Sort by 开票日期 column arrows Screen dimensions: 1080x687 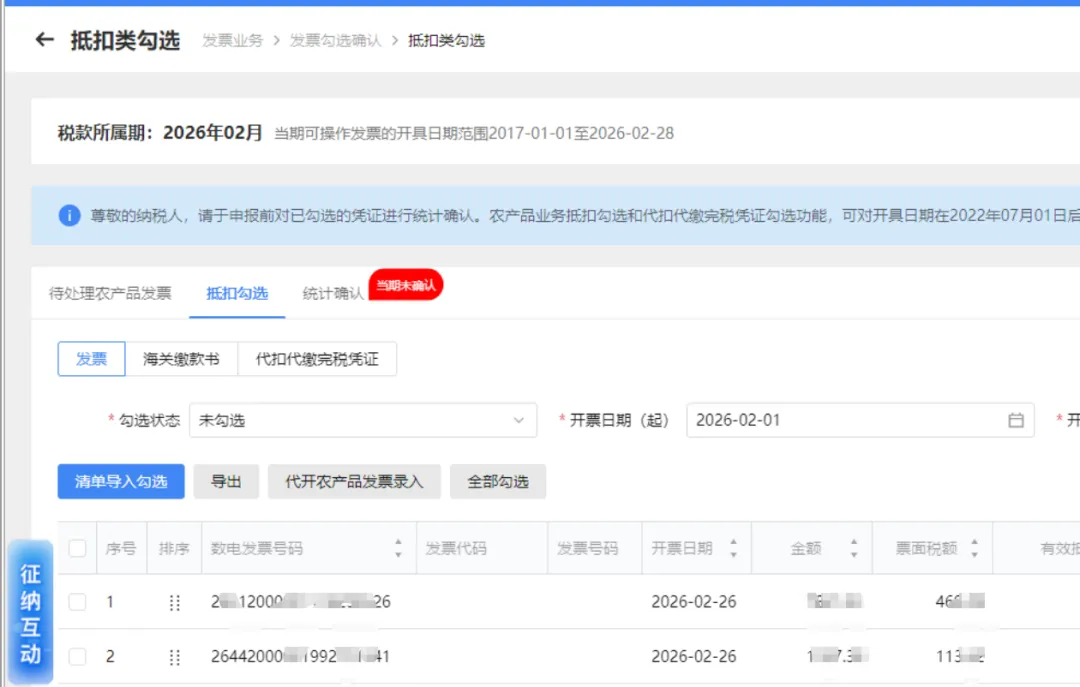click(x=733, y=548)
